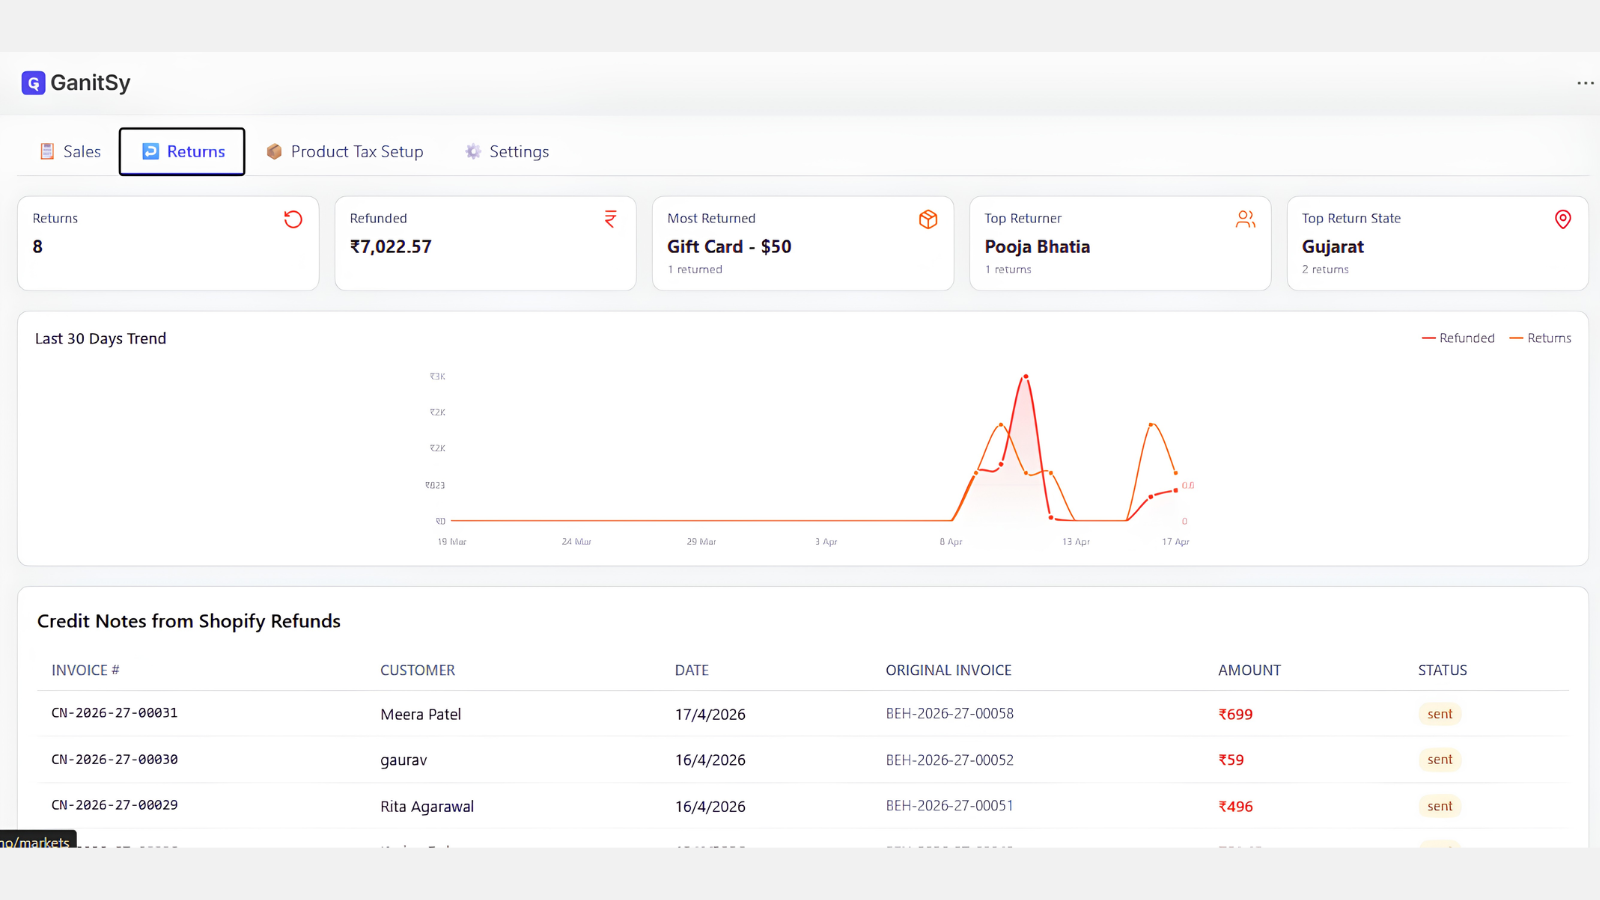Click the gear icon beside Settings
The width and height of the screenshot is (1600, 900).
coord(473,151)
